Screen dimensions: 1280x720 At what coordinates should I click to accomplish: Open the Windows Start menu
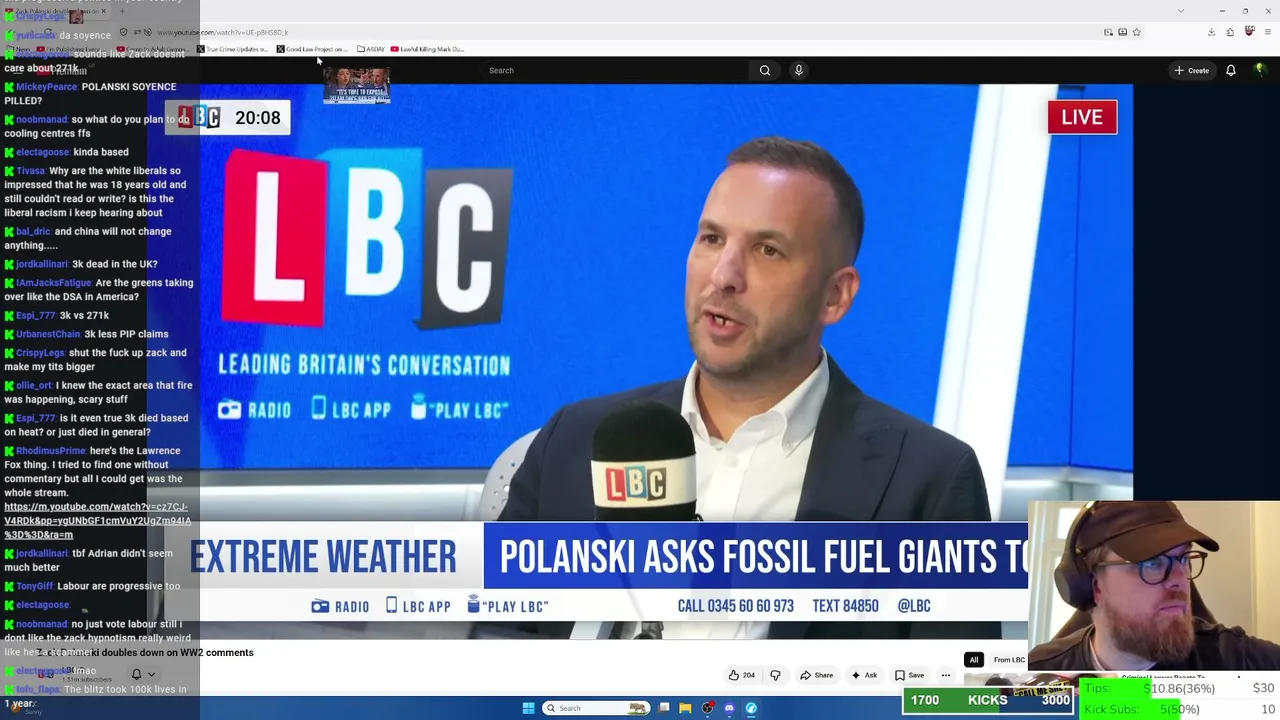(x=528, y=708)
